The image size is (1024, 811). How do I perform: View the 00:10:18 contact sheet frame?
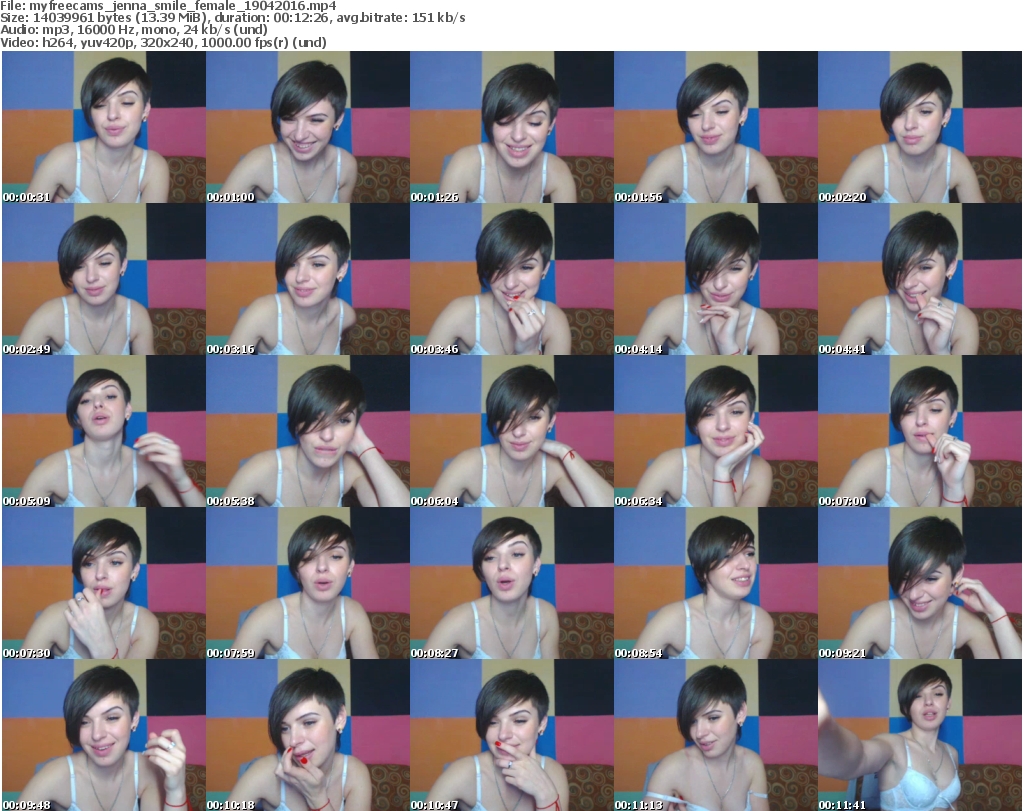click(x=308, y=735)
